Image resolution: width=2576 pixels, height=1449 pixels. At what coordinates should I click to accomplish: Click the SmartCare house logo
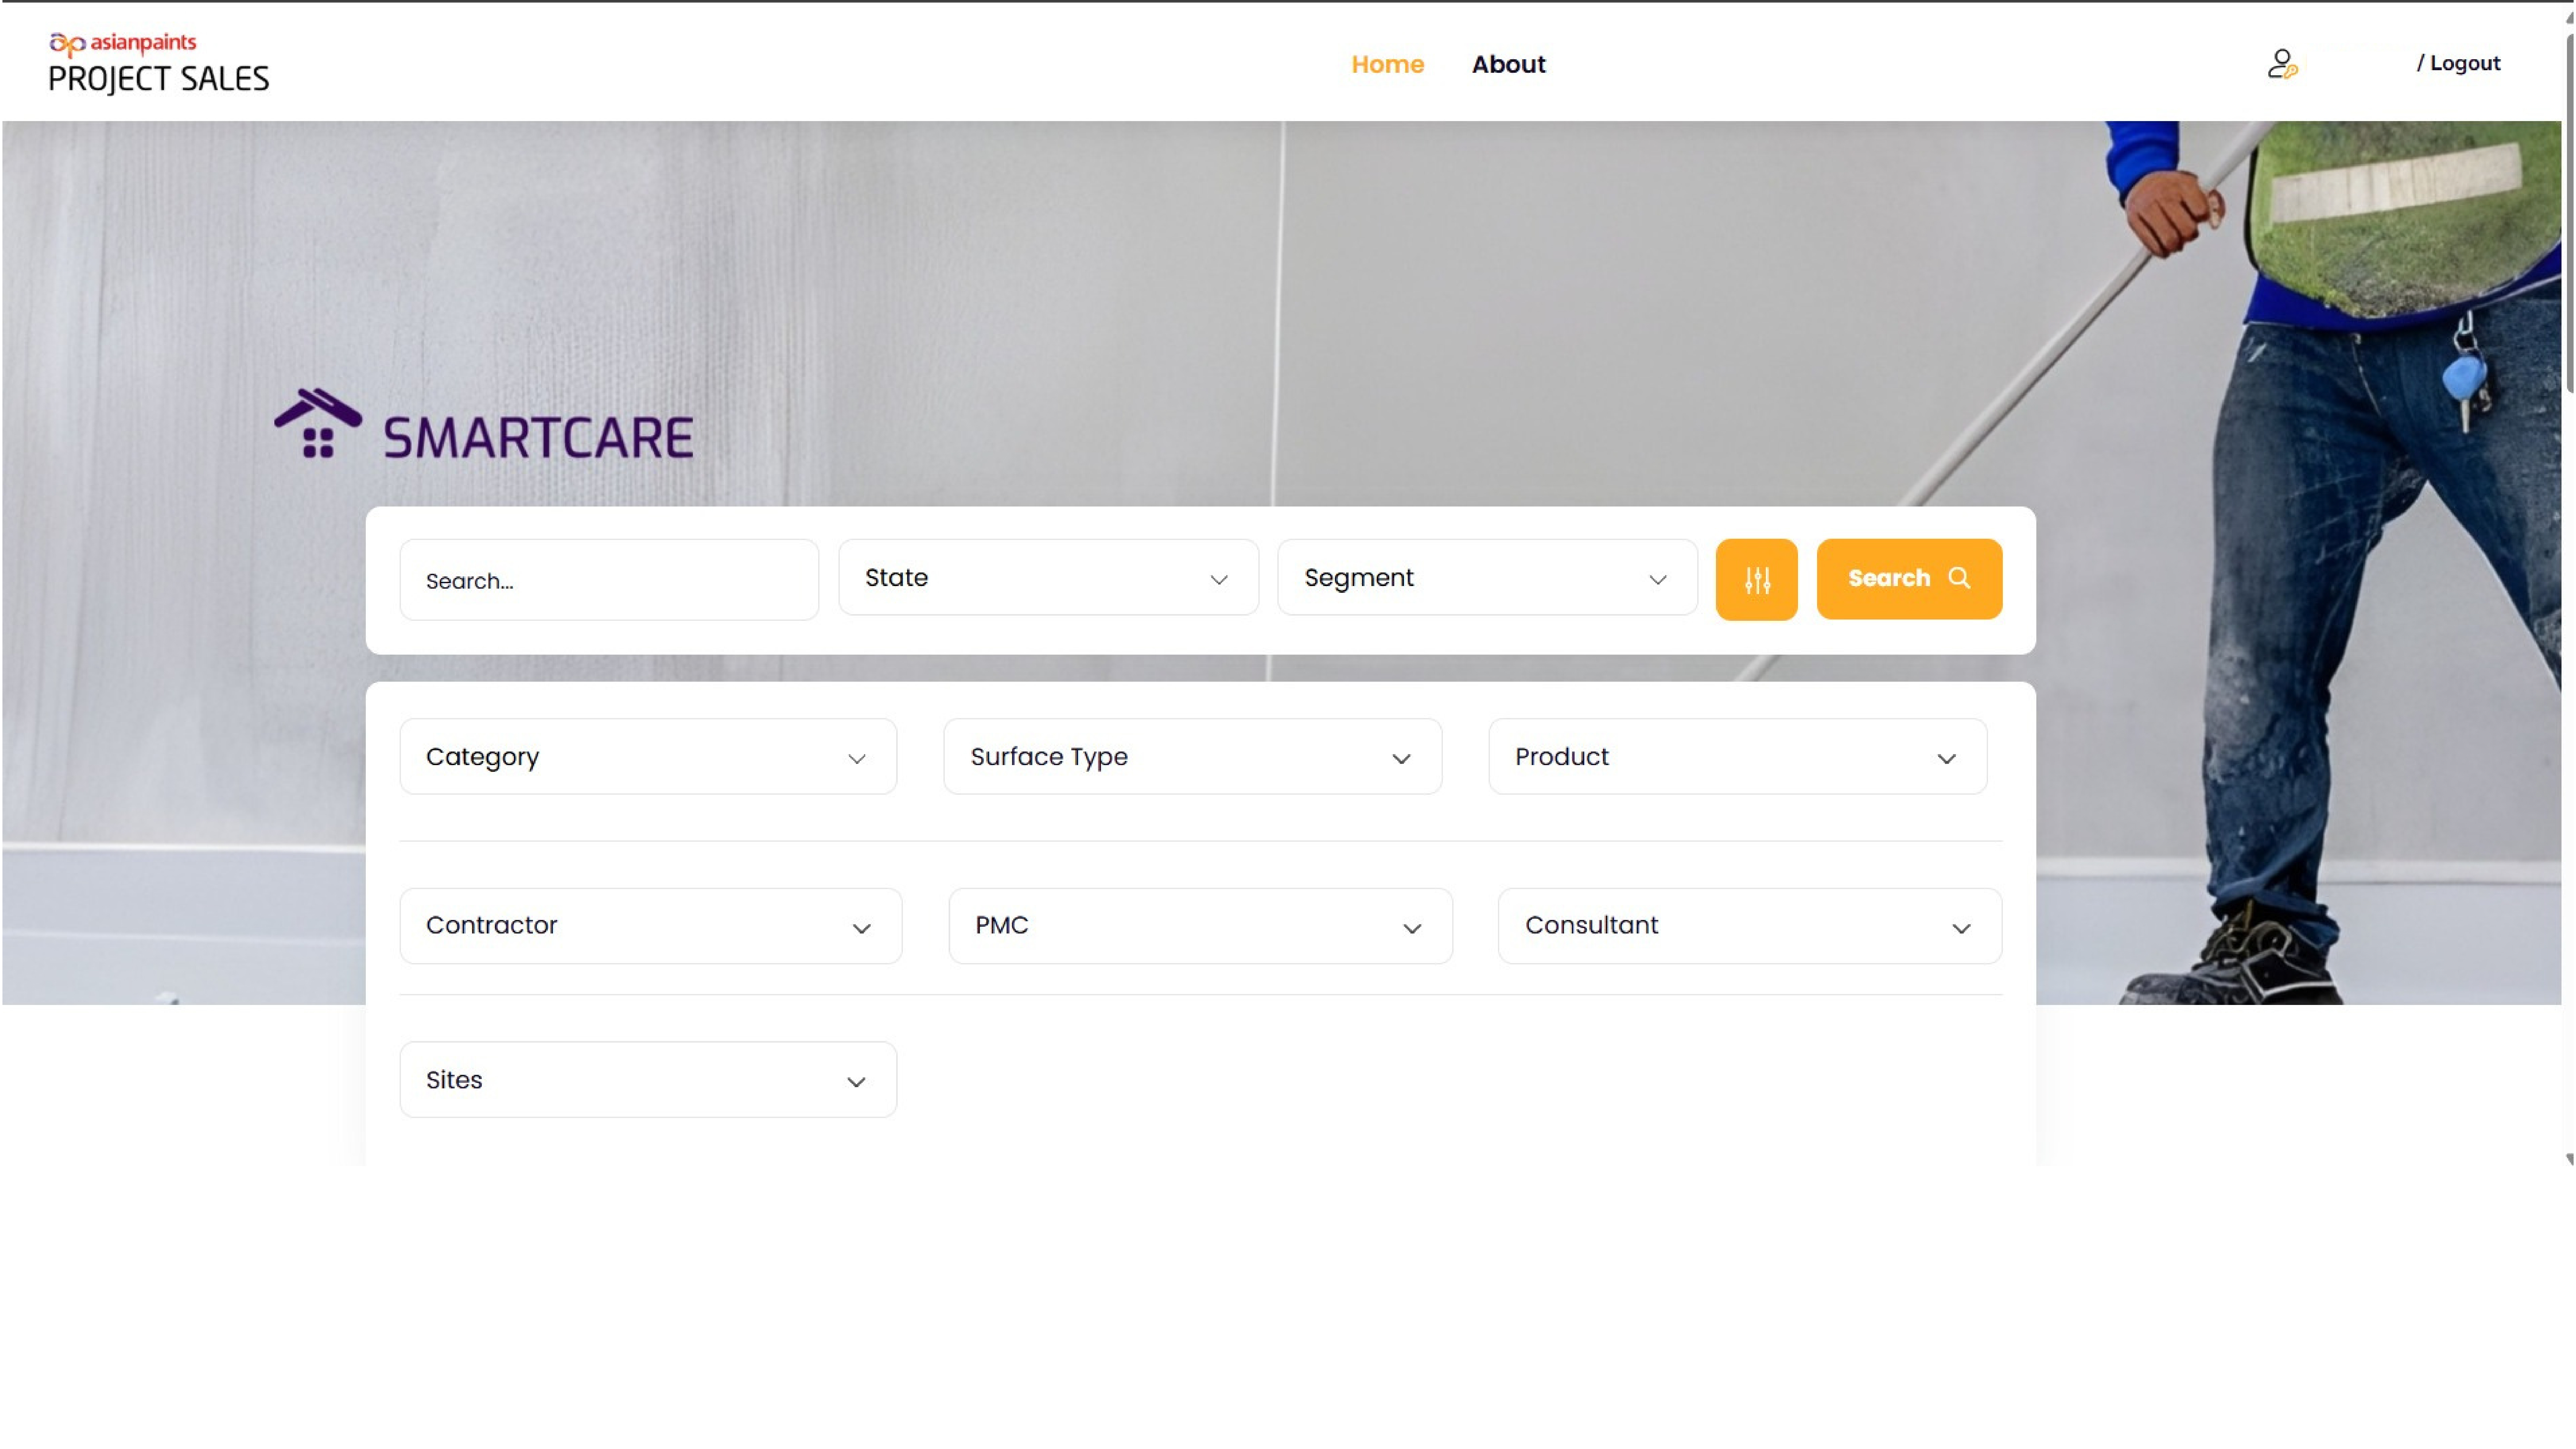[318, 425]
